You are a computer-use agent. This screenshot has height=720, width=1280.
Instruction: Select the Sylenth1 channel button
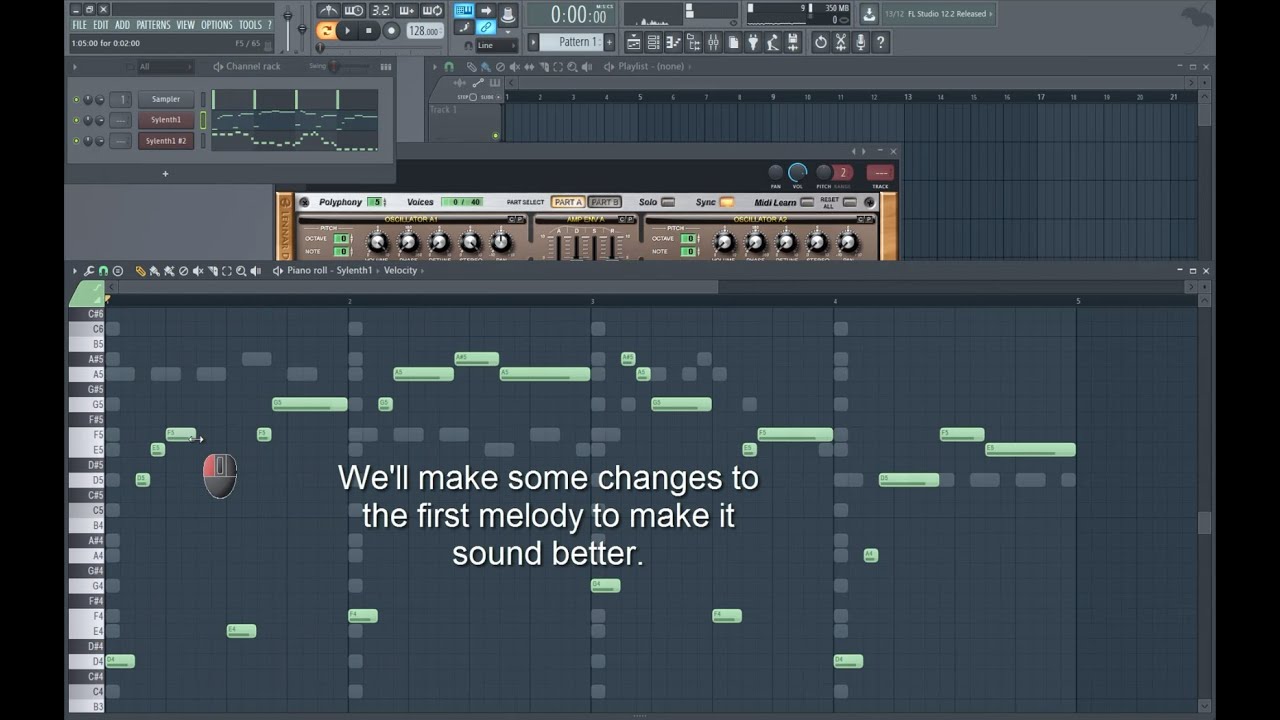[x=166, y=120]
